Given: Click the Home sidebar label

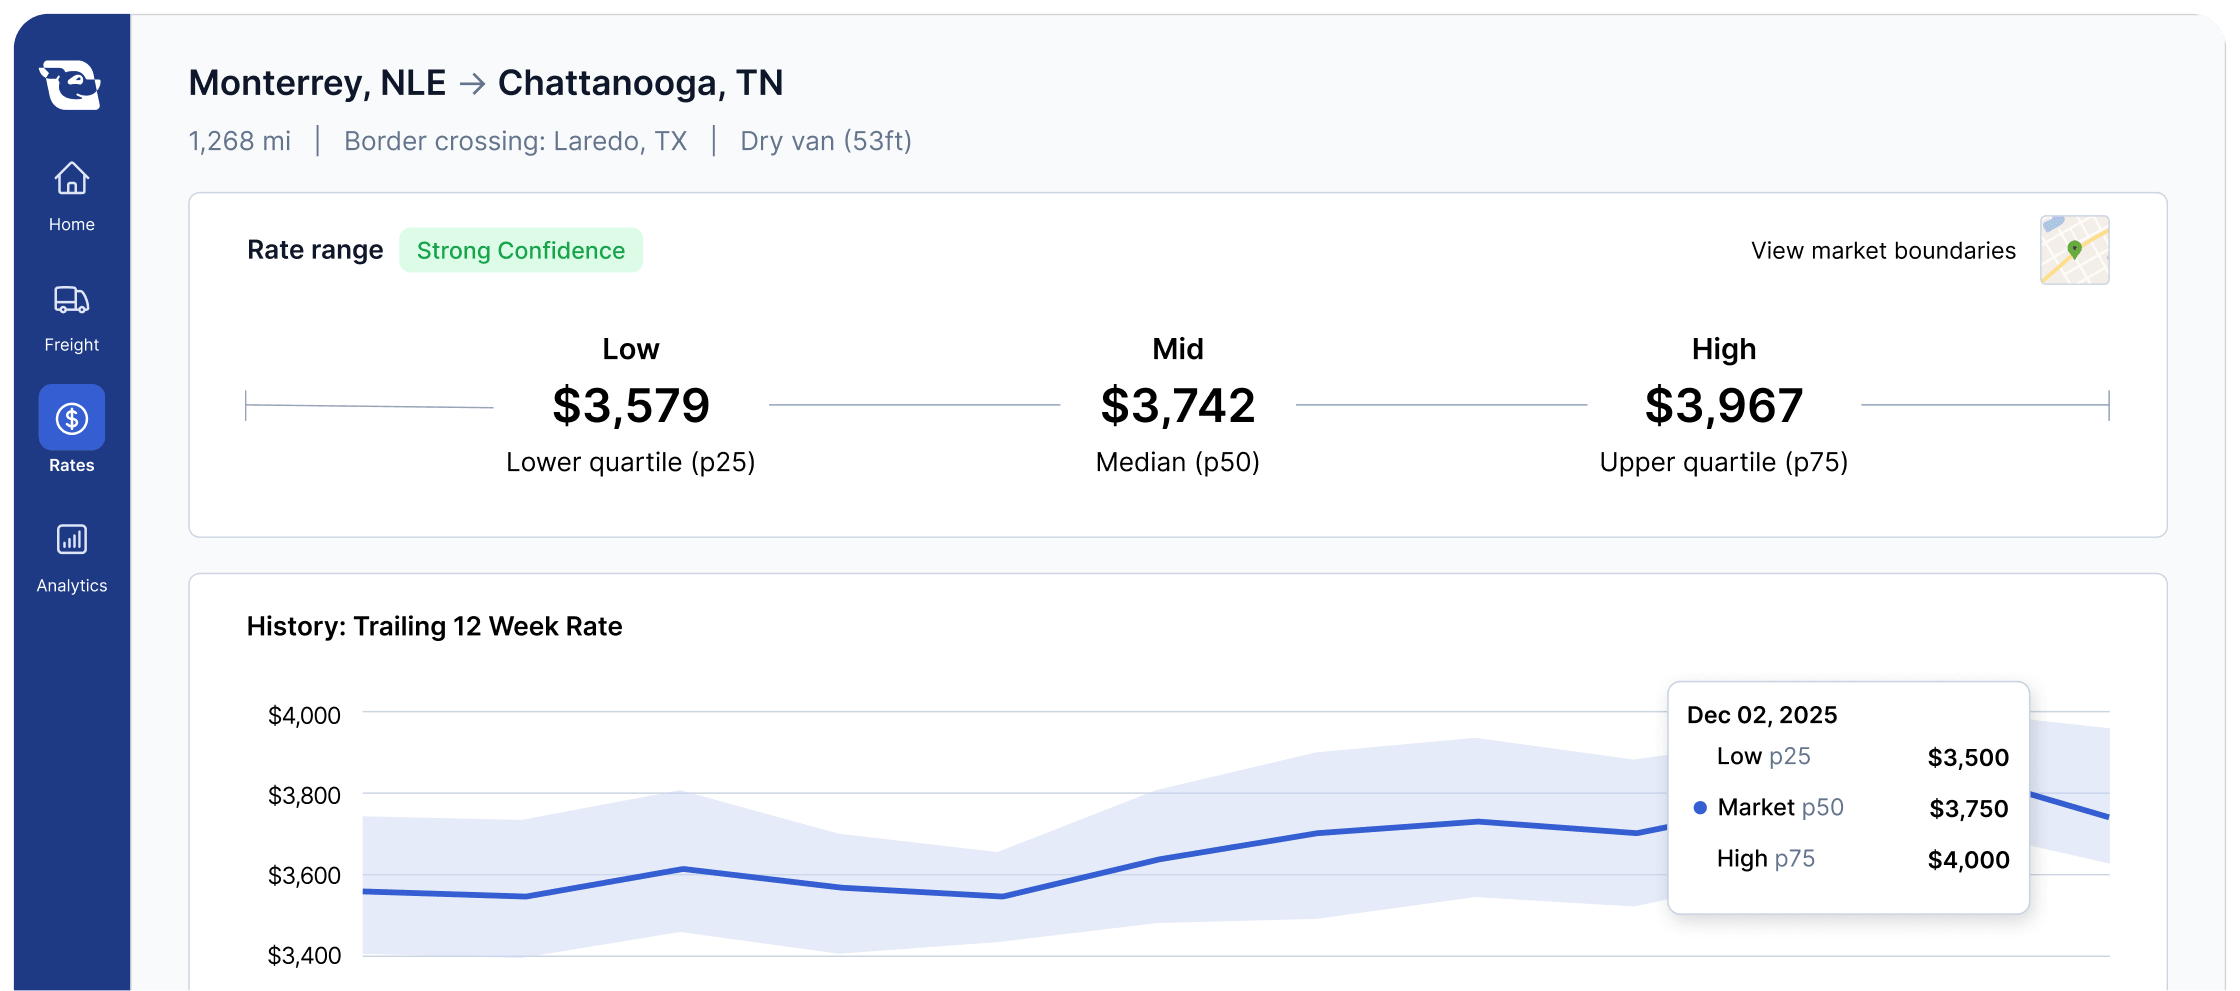Looking at the screenshot, I should [72, 225].
